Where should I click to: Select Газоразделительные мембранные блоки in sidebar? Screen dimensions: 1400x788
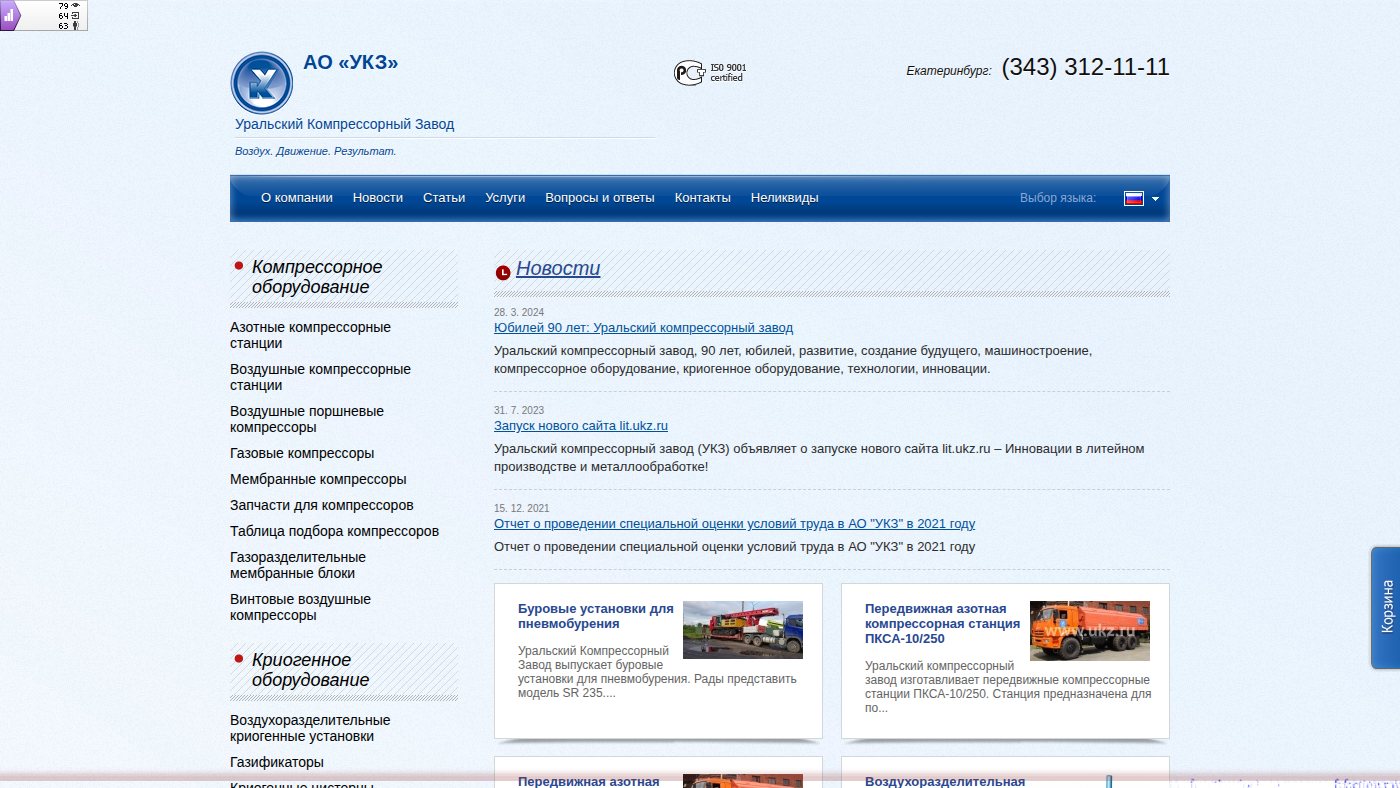[298, 565]
